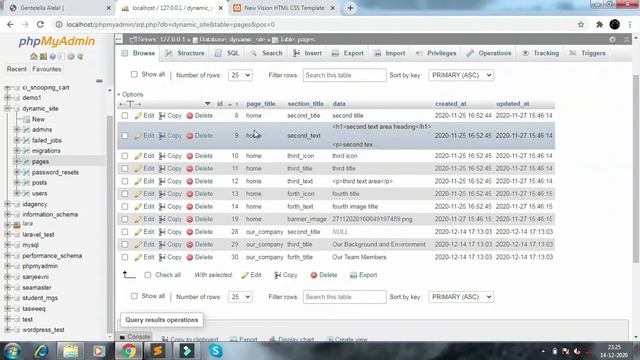
Task: Open File Explorer from taskbar
Action: (x=70, y=351)
